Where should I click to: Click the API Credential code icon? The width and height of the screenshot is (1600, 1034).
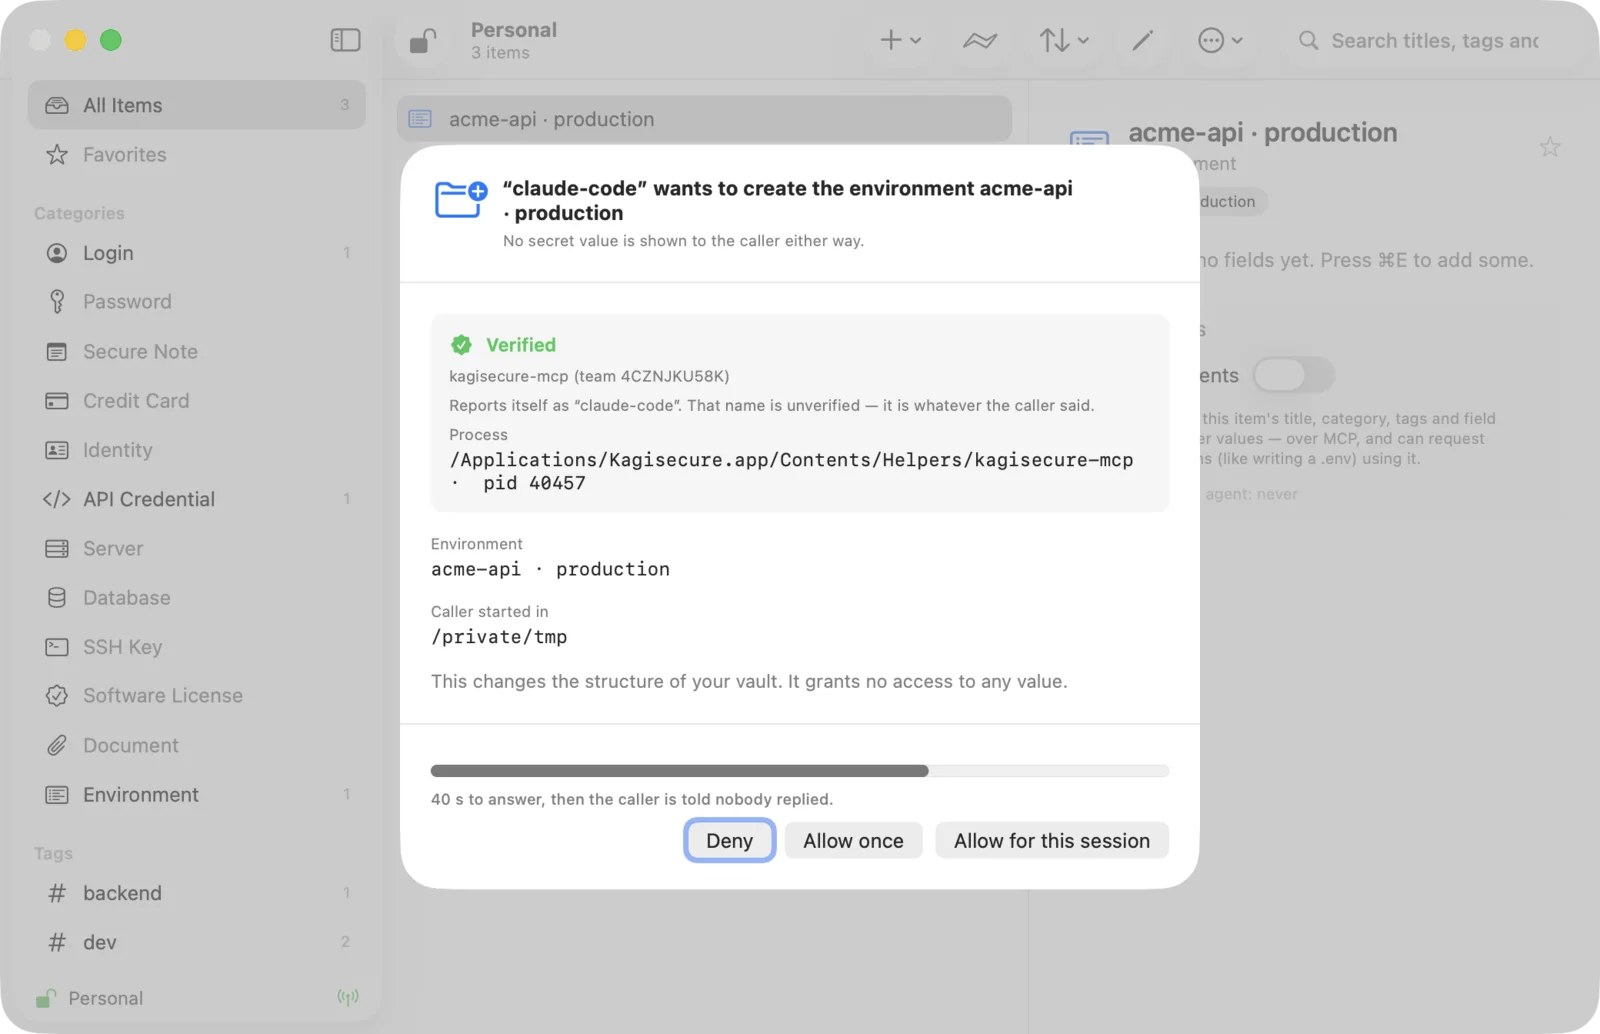tap(56, 499)
